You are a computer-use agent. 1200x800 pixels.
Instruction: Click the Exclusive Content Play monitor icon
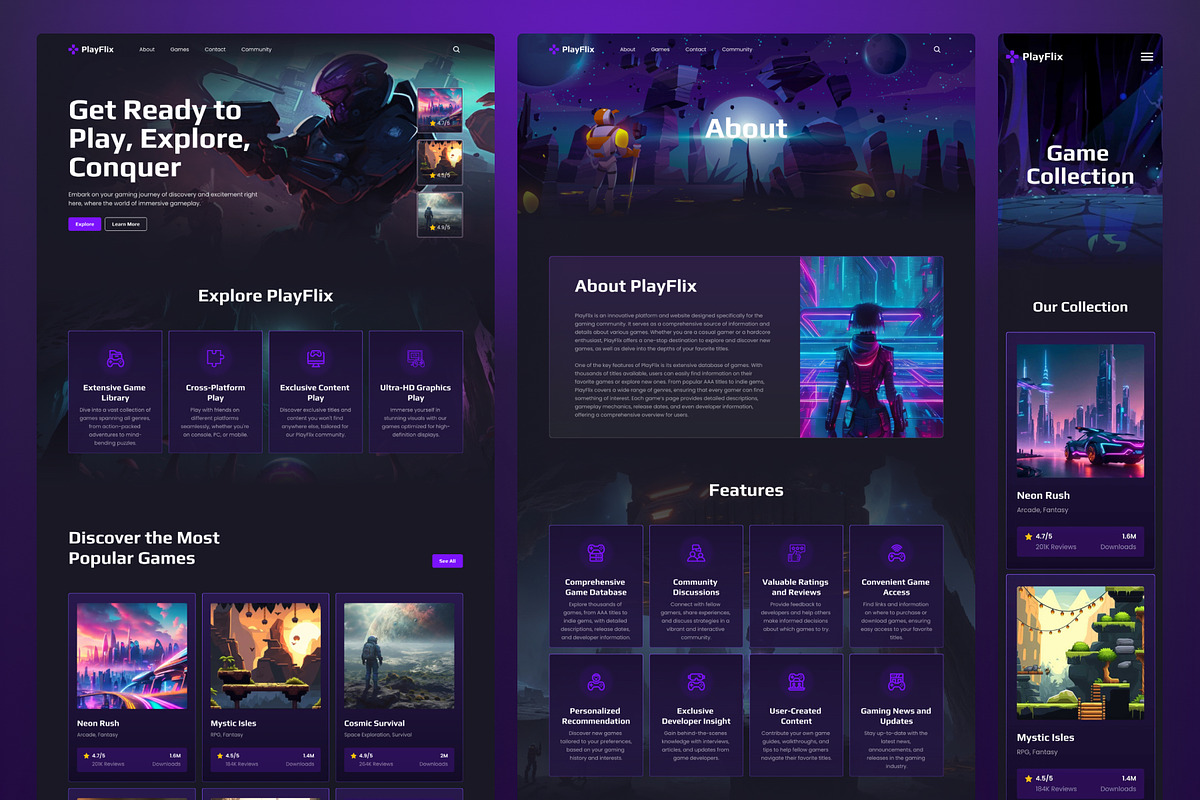[x=315, y=358]
